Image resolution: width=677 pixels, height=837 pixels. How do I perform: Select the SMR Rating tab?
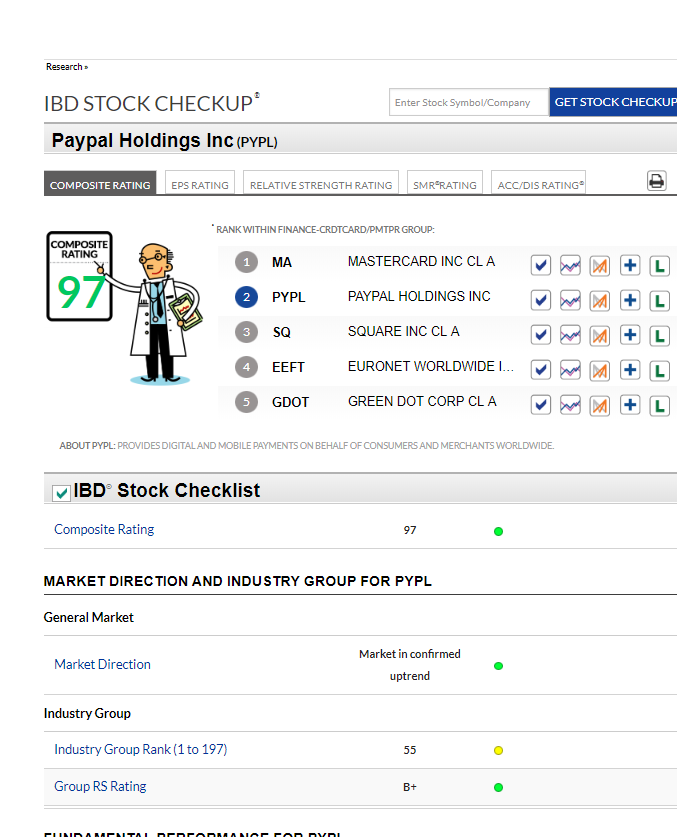[444, 185]
